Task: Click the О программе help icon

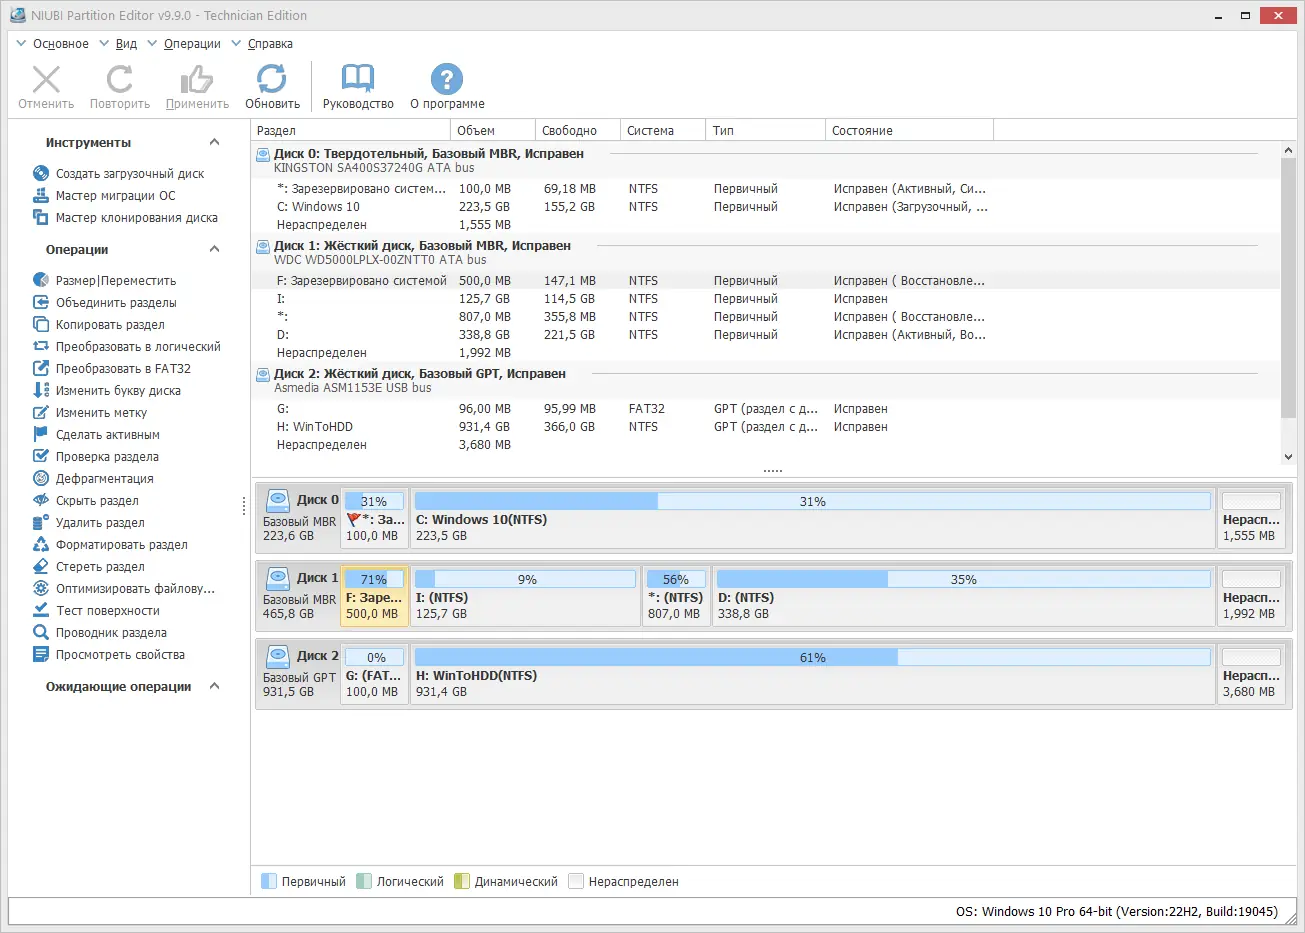Action: [x=447, y=86]
